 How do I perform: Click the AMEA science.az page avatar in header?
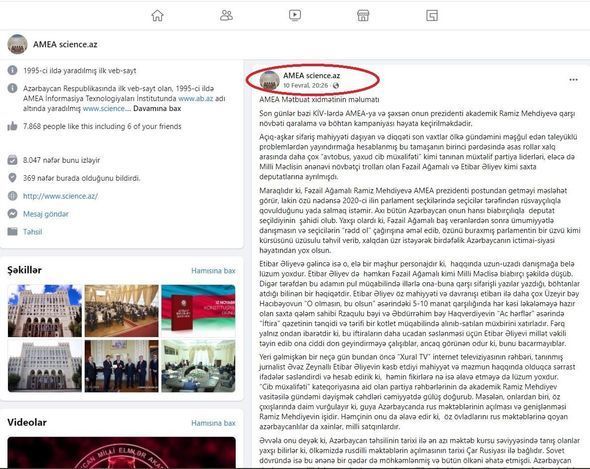[17, 44]
